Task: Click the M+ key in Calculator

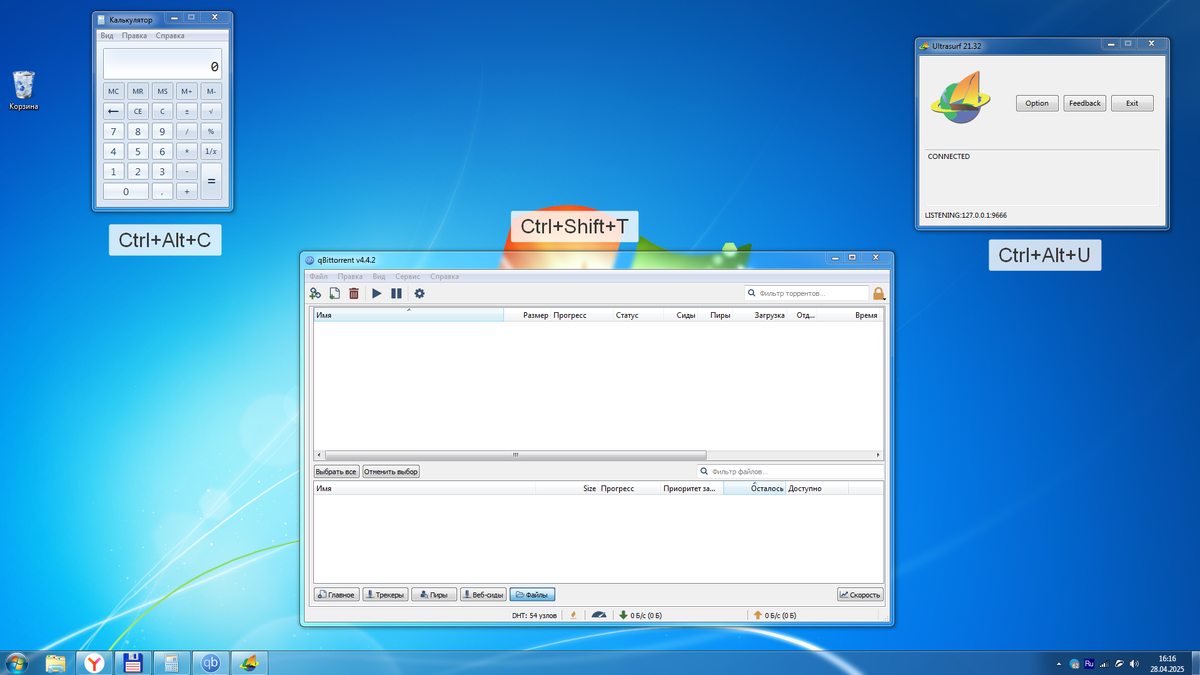Action: [187, 91]
